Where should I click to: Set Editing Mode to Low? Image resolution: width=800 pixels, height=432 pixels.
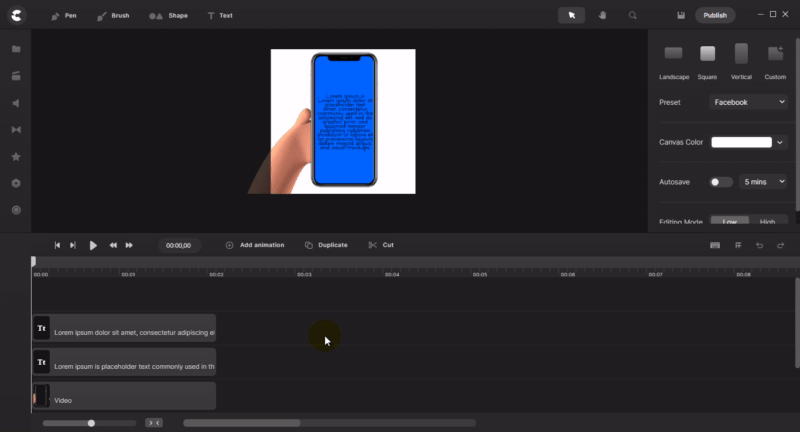730,221
